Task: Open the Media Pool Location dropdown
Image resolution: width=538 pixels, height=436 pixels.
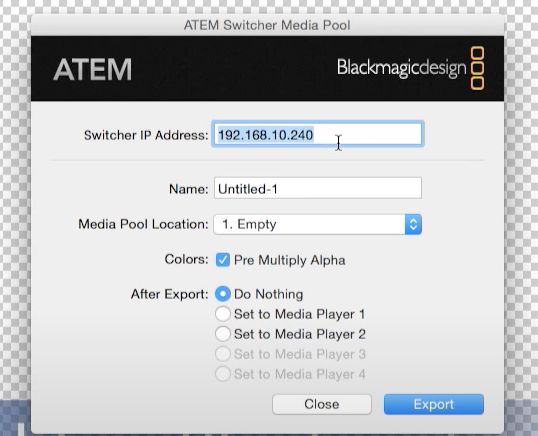Action: 318,224
